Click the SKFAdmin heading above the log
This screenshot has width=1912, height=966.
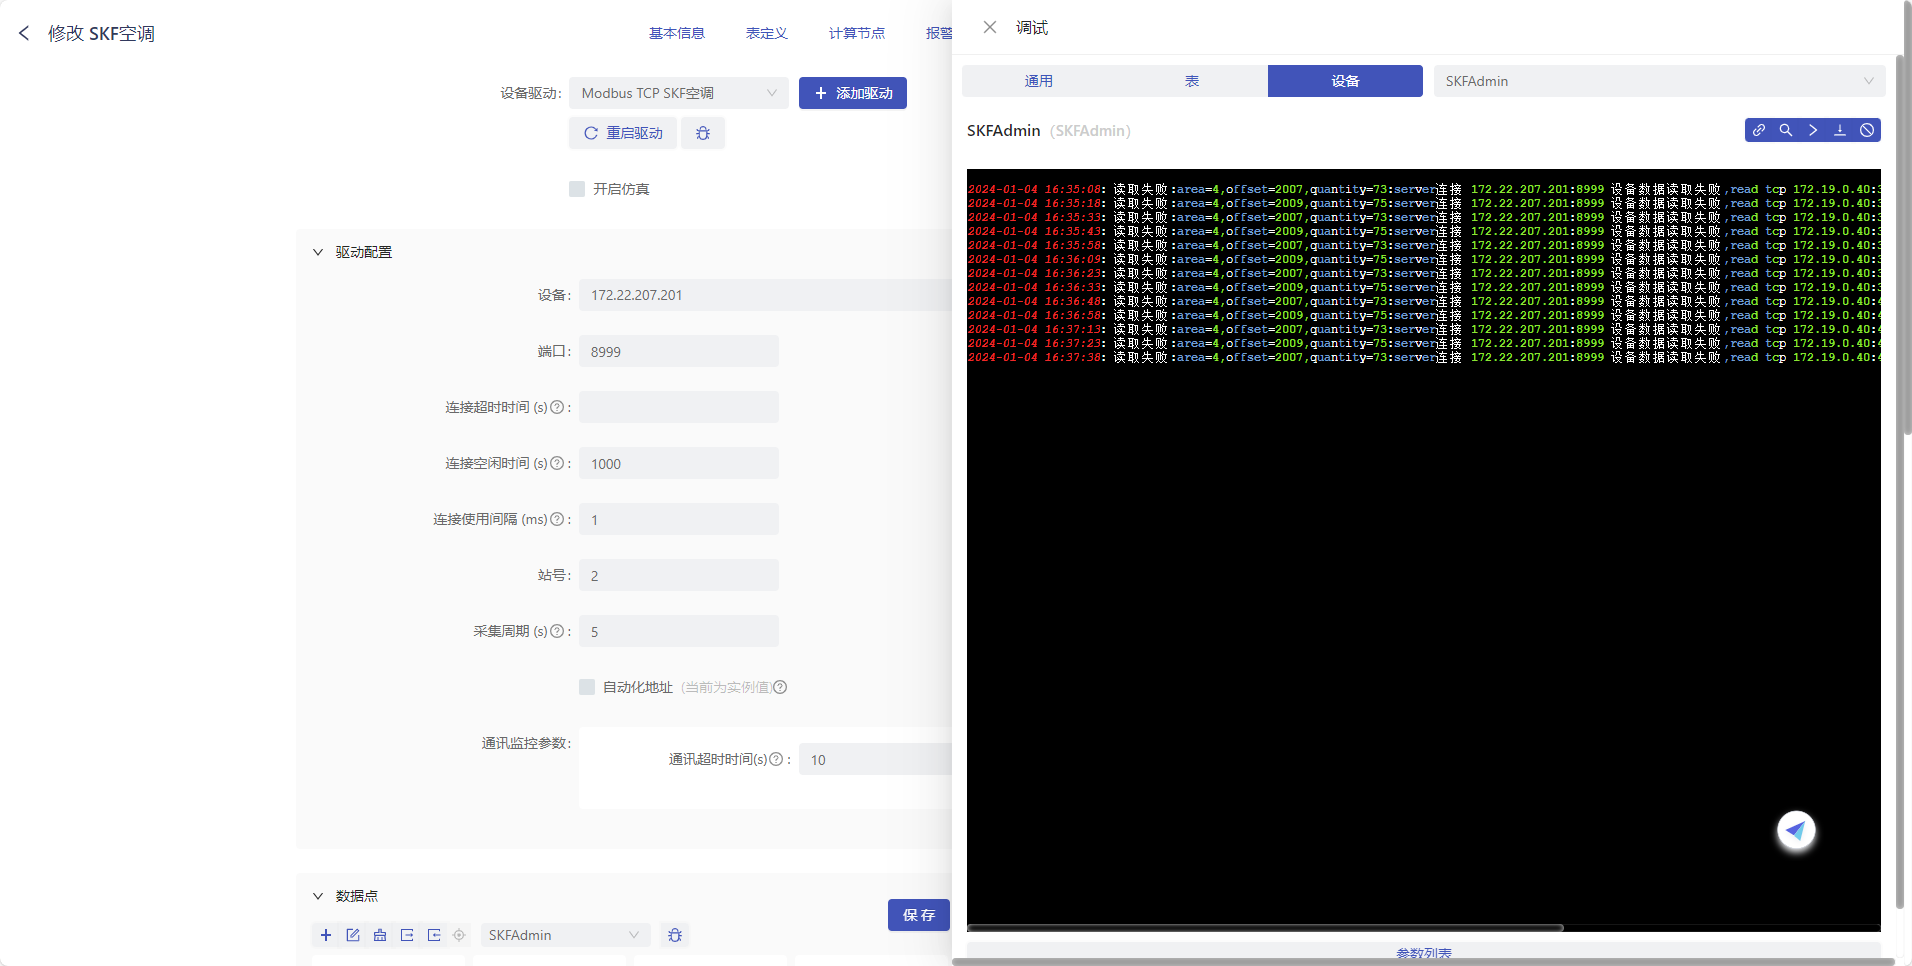tap(1003, 131)
